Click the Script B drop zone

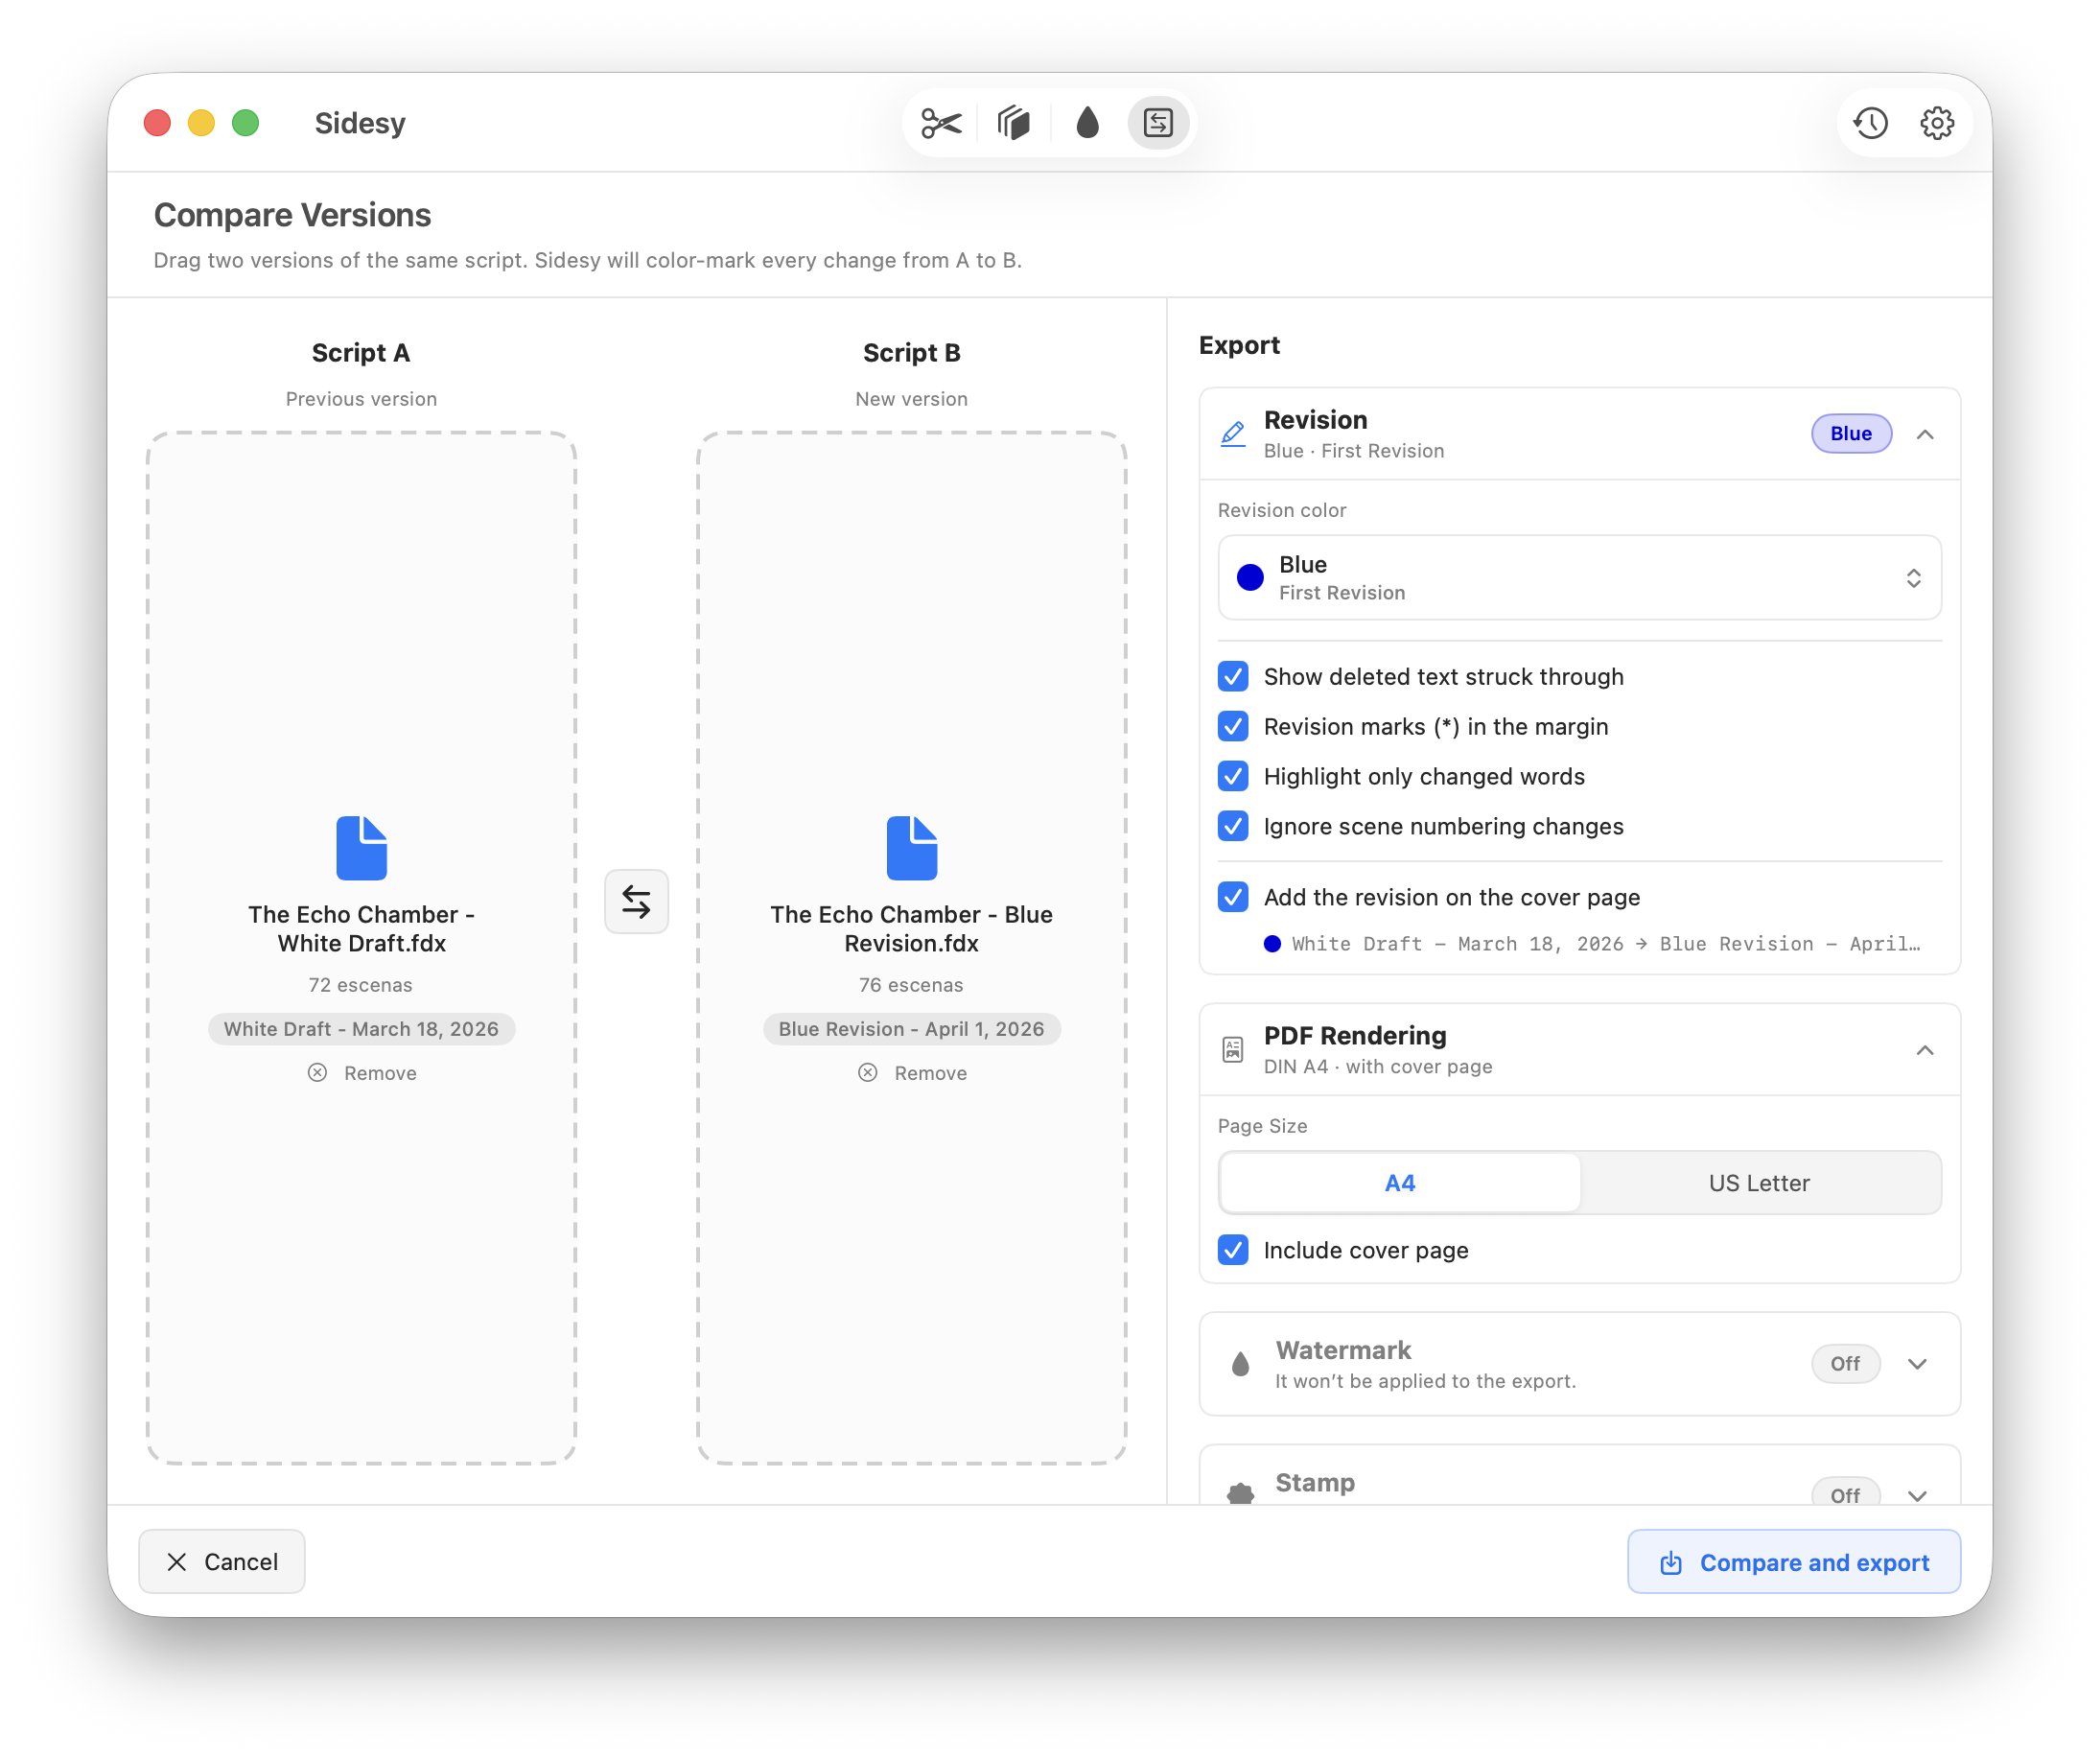click(x=911, y=948)
